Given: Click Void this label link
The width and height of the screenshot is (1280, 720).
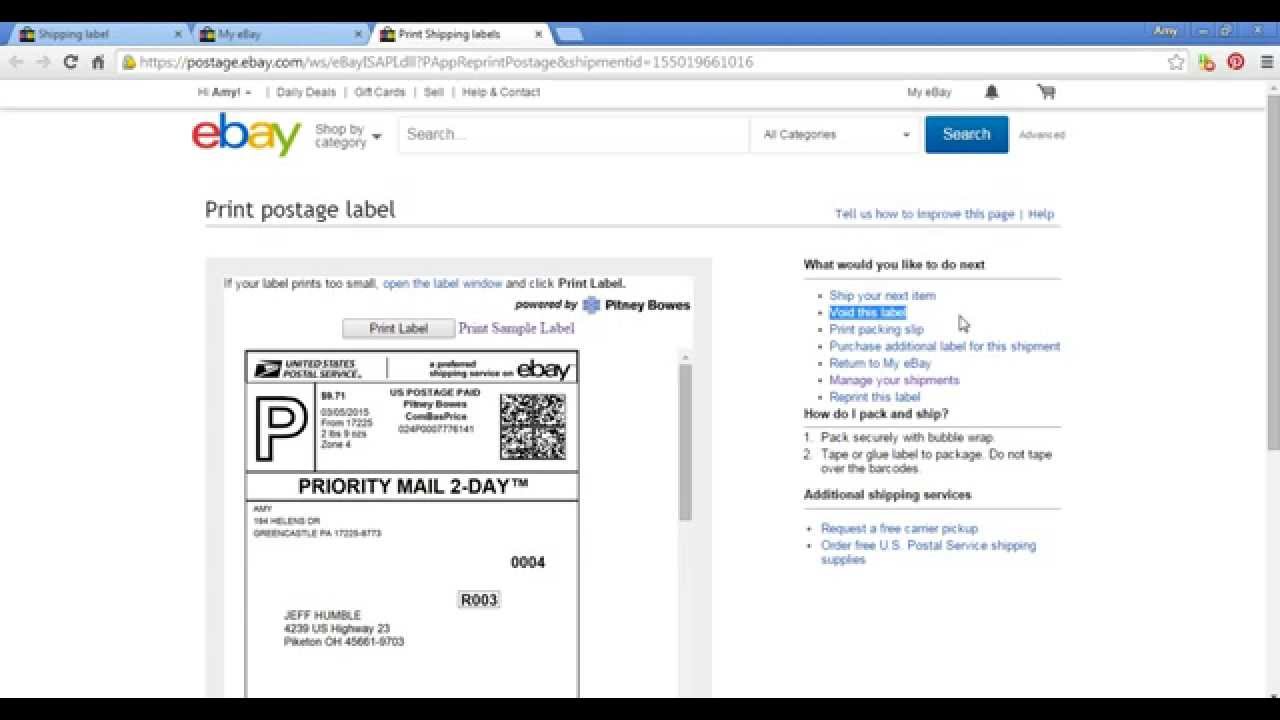Looking at the screenshot, I should pyautogui.click(x=867, y=313).
